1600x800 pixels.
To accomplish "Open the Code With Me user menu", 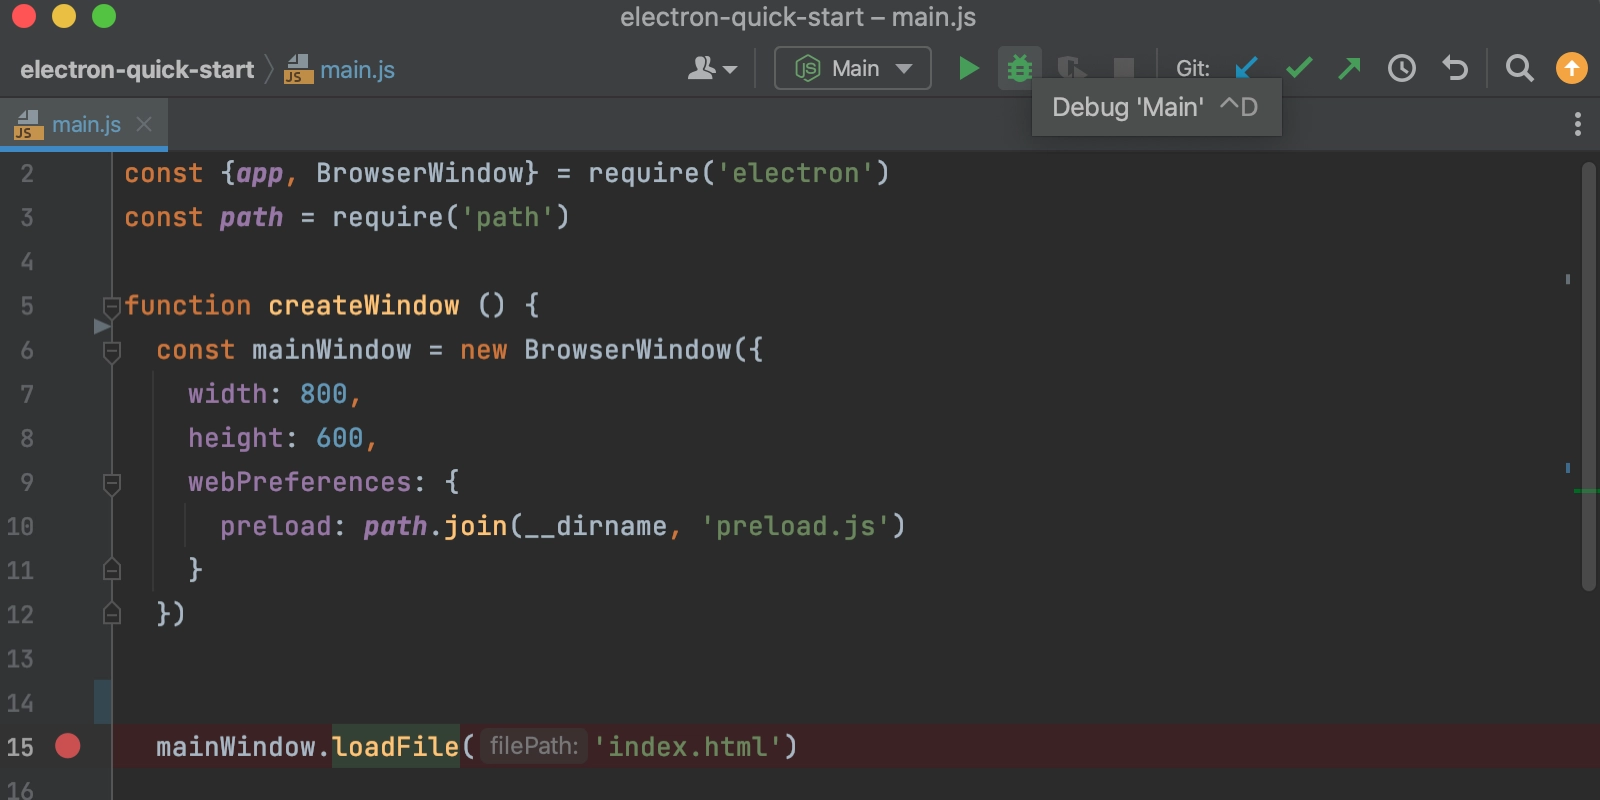I will coord(712,68).
